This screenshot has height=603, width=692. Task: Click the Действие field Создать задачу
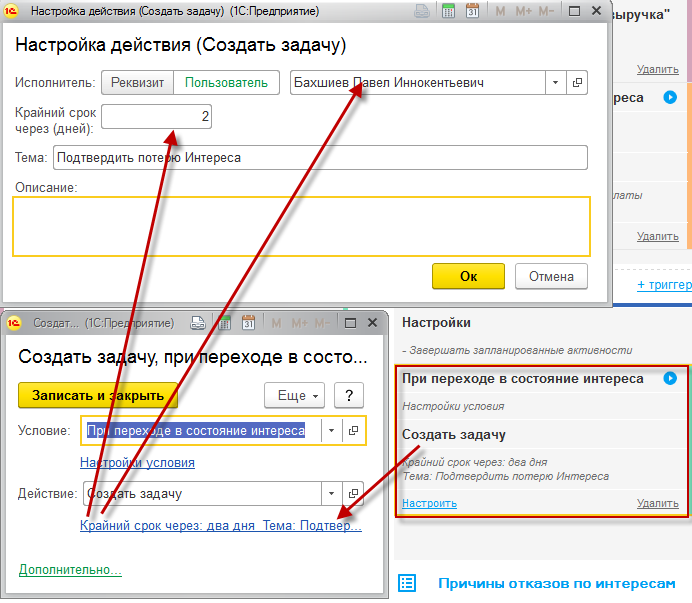[x=202, y=494]
